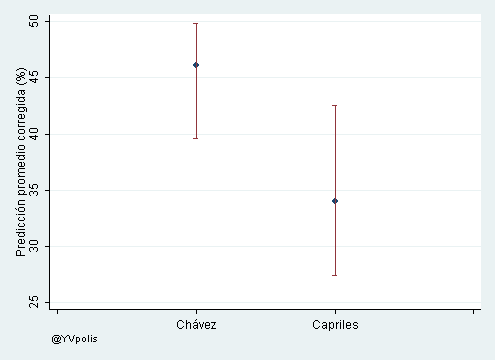Image resolution: width=495 pixels, height=360 pixels.
Task: Click the @YVpolis watermark text
Action: [x=74, y=339]
